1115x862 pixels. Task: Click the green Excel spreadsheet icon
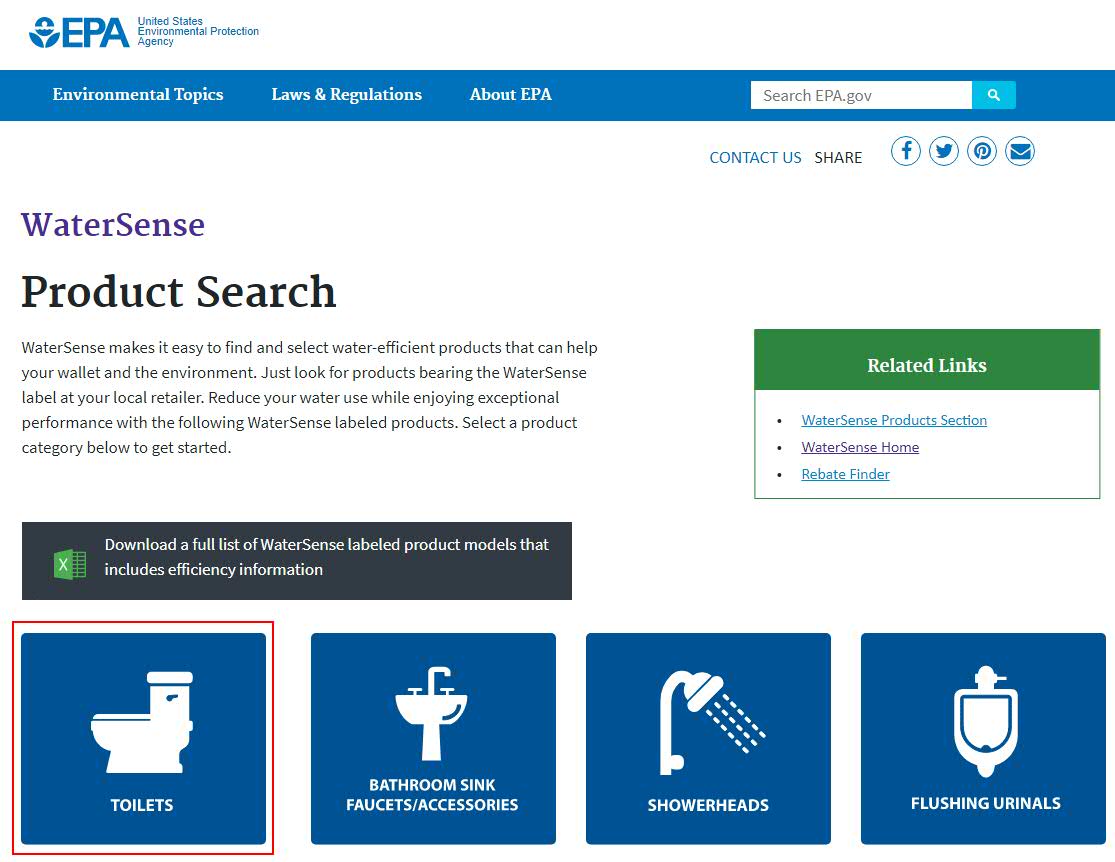(70, 565)
